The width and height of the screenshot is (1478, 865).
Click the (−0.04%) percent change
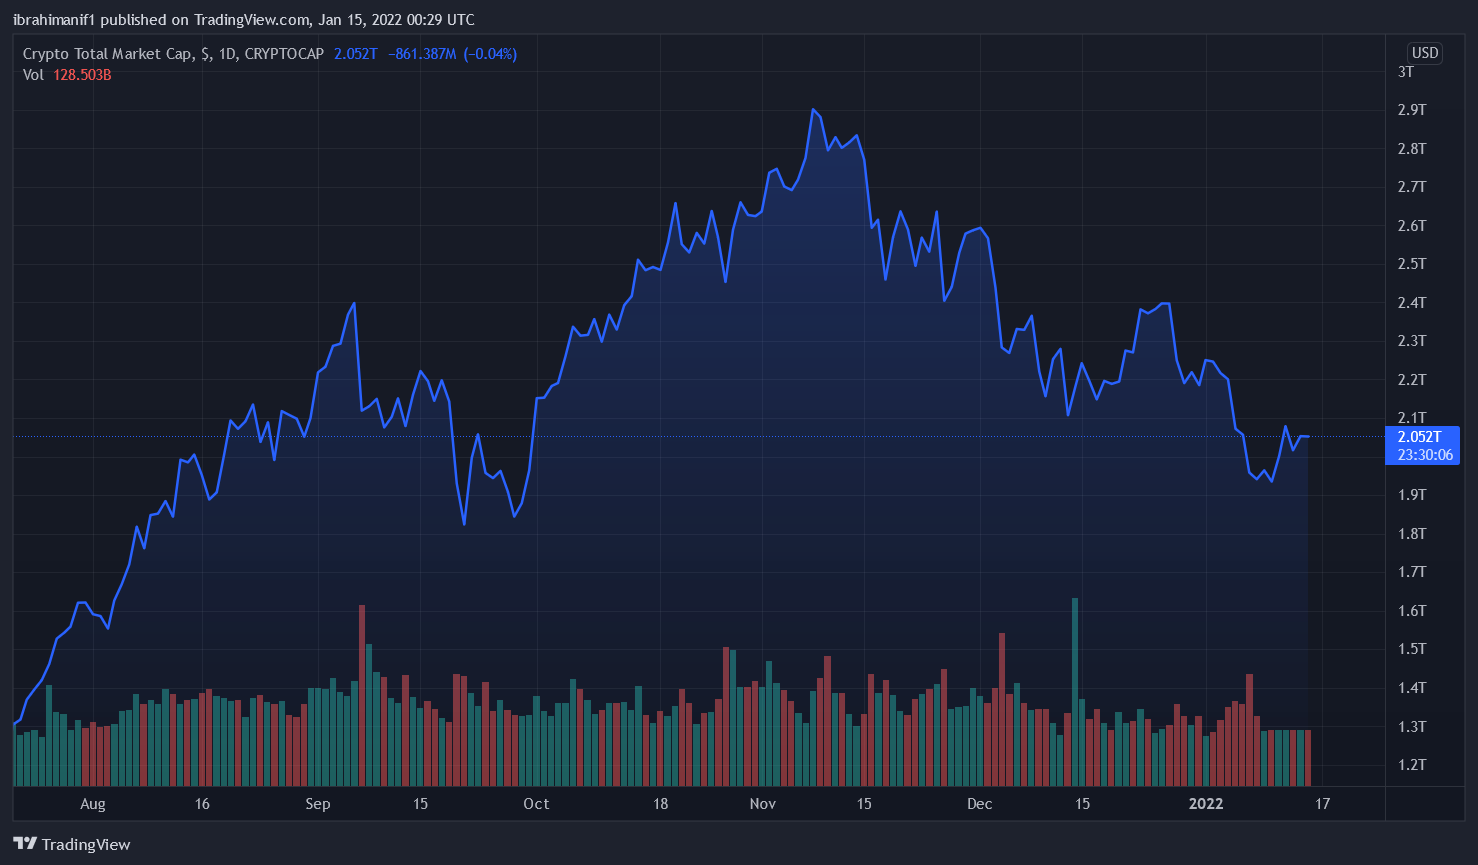[490, 54]
